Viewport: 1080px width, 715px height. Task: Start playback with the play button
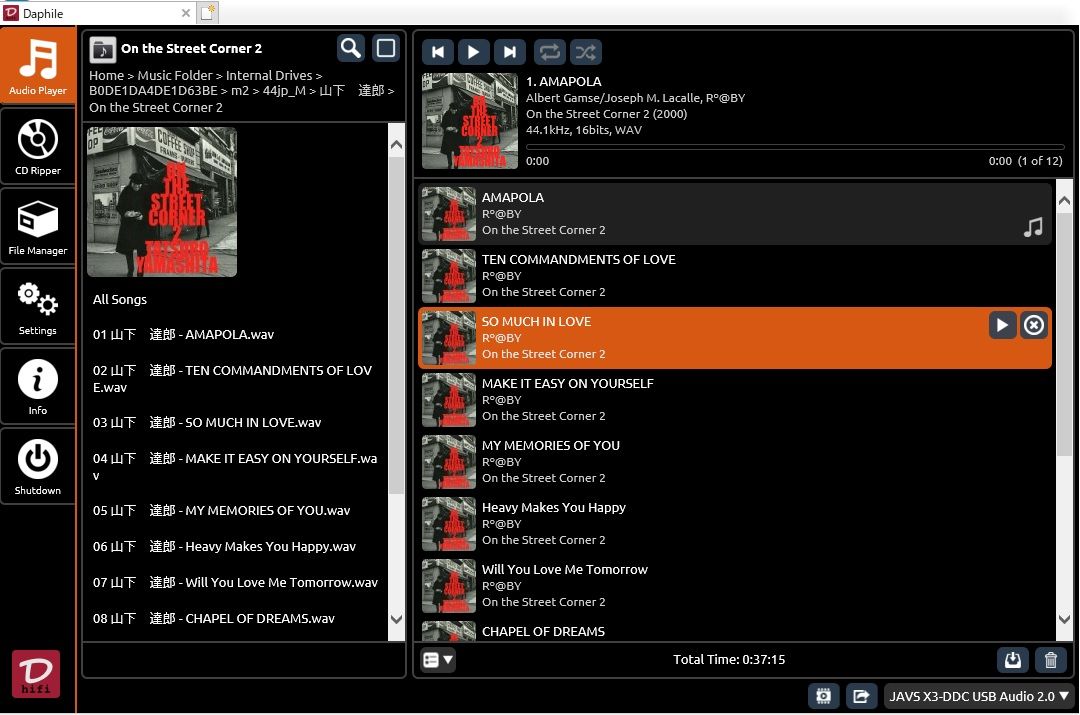[473, 52]
